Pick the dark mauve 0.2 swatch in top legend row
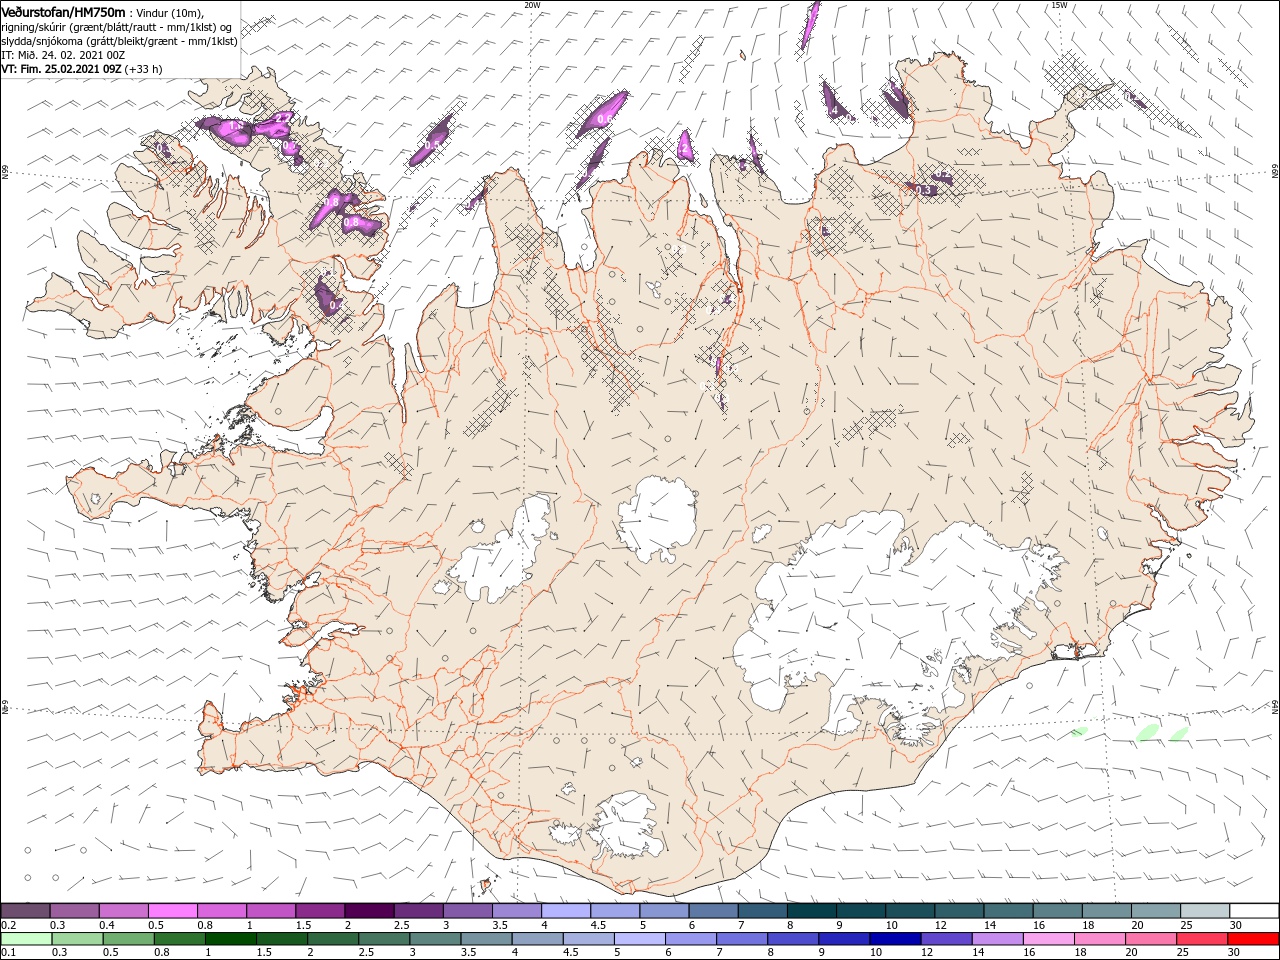The height and width of the screenshot is (960, 1280). [25, 910]
